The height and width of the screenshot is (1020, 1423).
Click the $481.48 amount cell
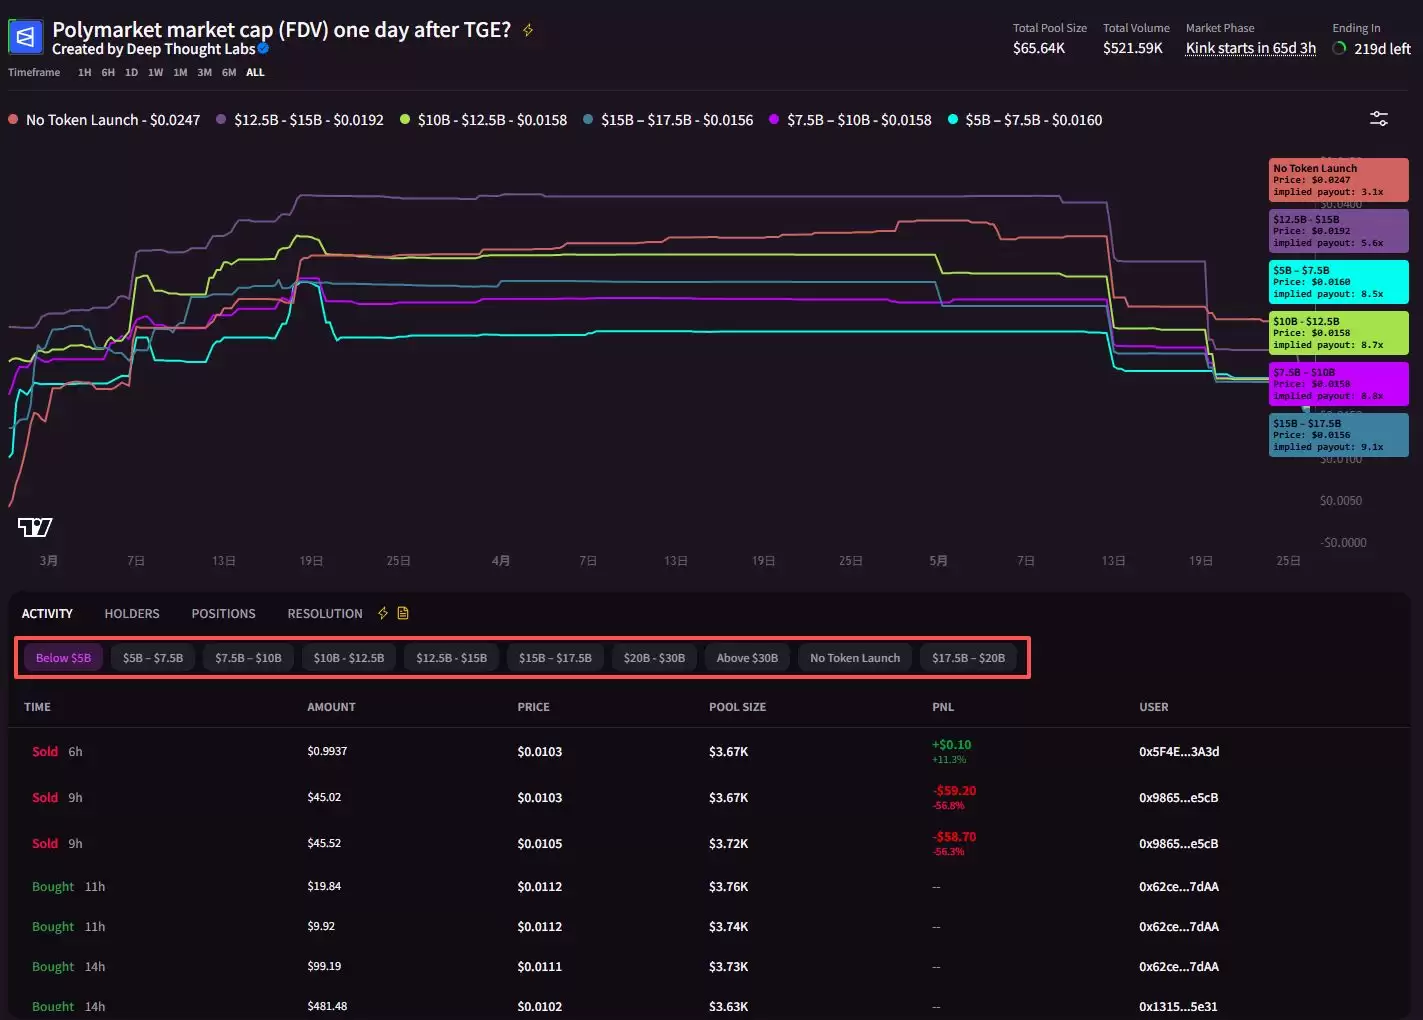(x=327, y=1006)
